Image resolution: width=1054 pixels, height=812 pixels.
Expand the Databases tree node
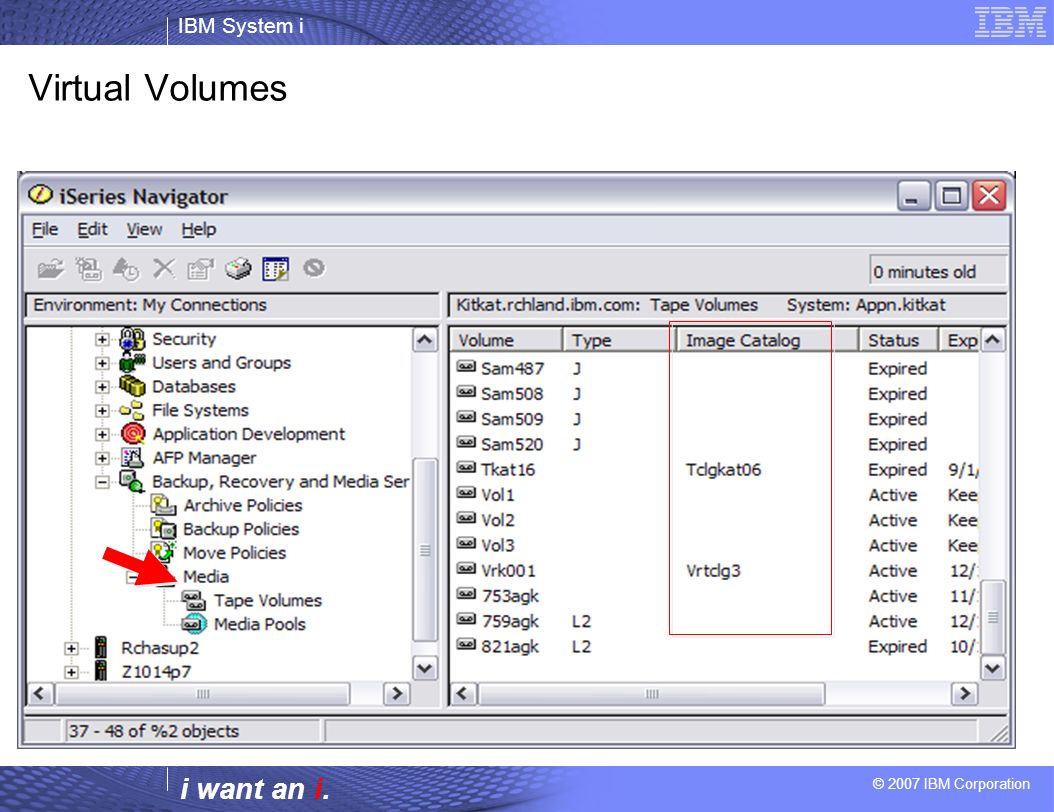(x=102, y=387)
